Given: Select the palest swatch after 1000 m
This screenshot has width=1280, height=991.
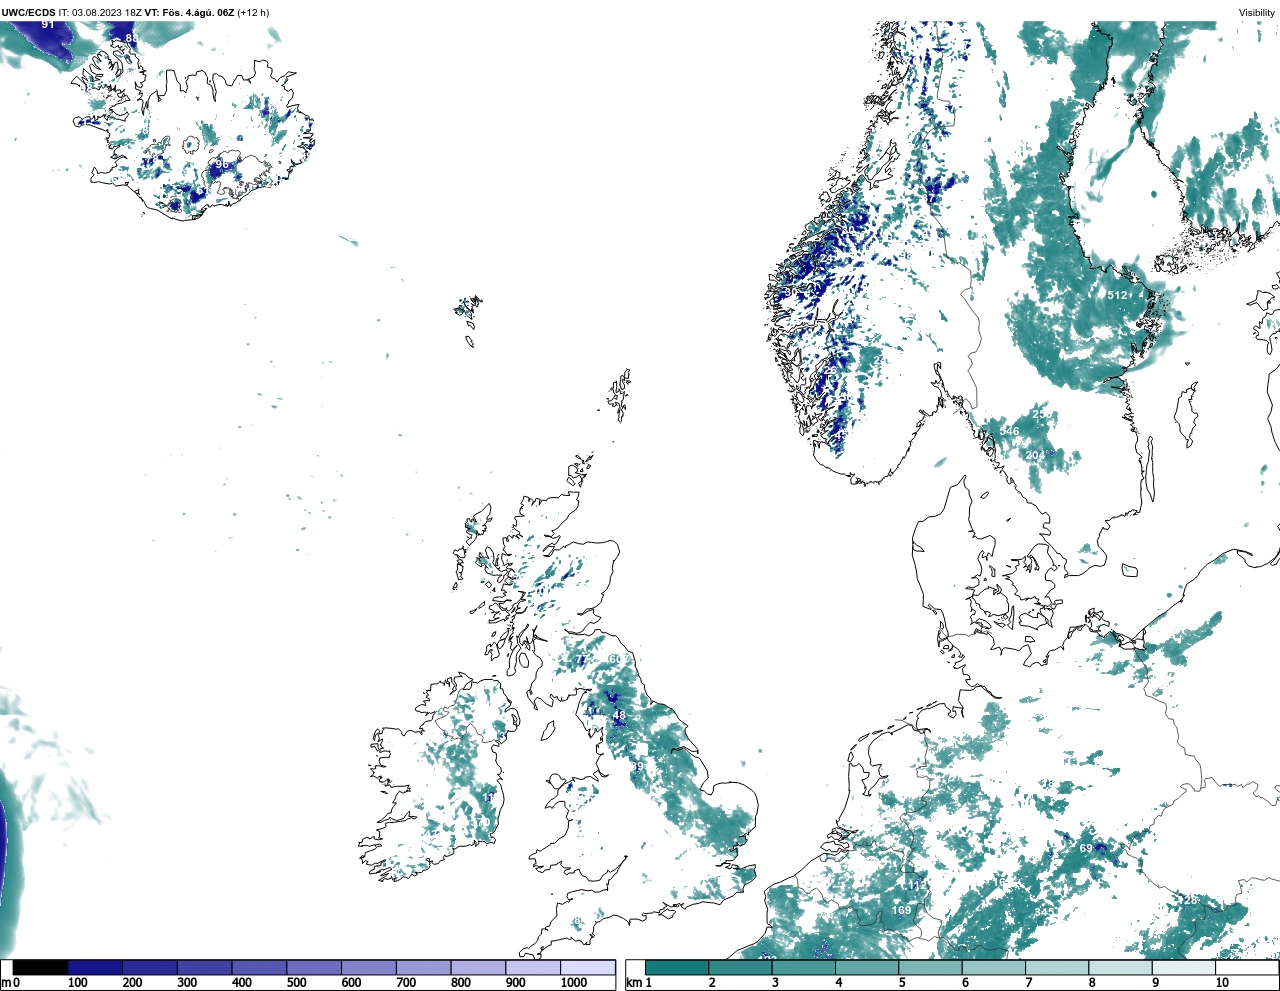Looking at the screenshot, I should point(587,968).
